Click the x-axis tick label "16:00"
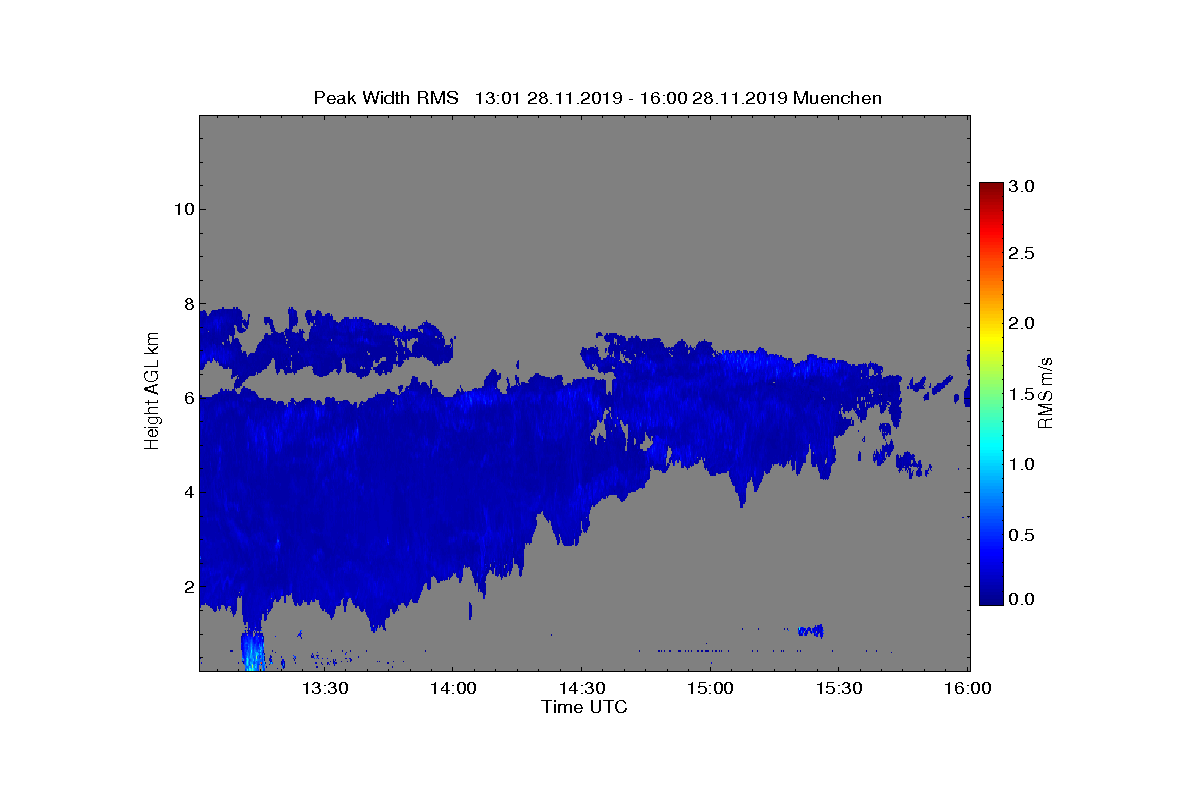 [x=968, y=688]
